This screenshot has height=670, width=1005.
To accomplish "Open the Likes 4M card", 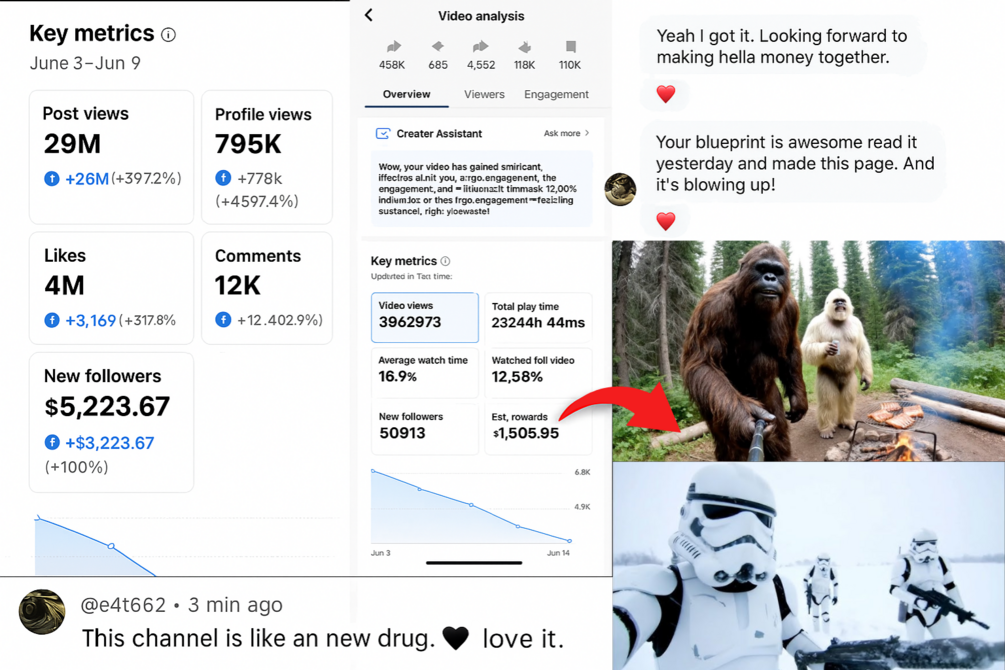I will pyautogui.click(x=112, y=289).
